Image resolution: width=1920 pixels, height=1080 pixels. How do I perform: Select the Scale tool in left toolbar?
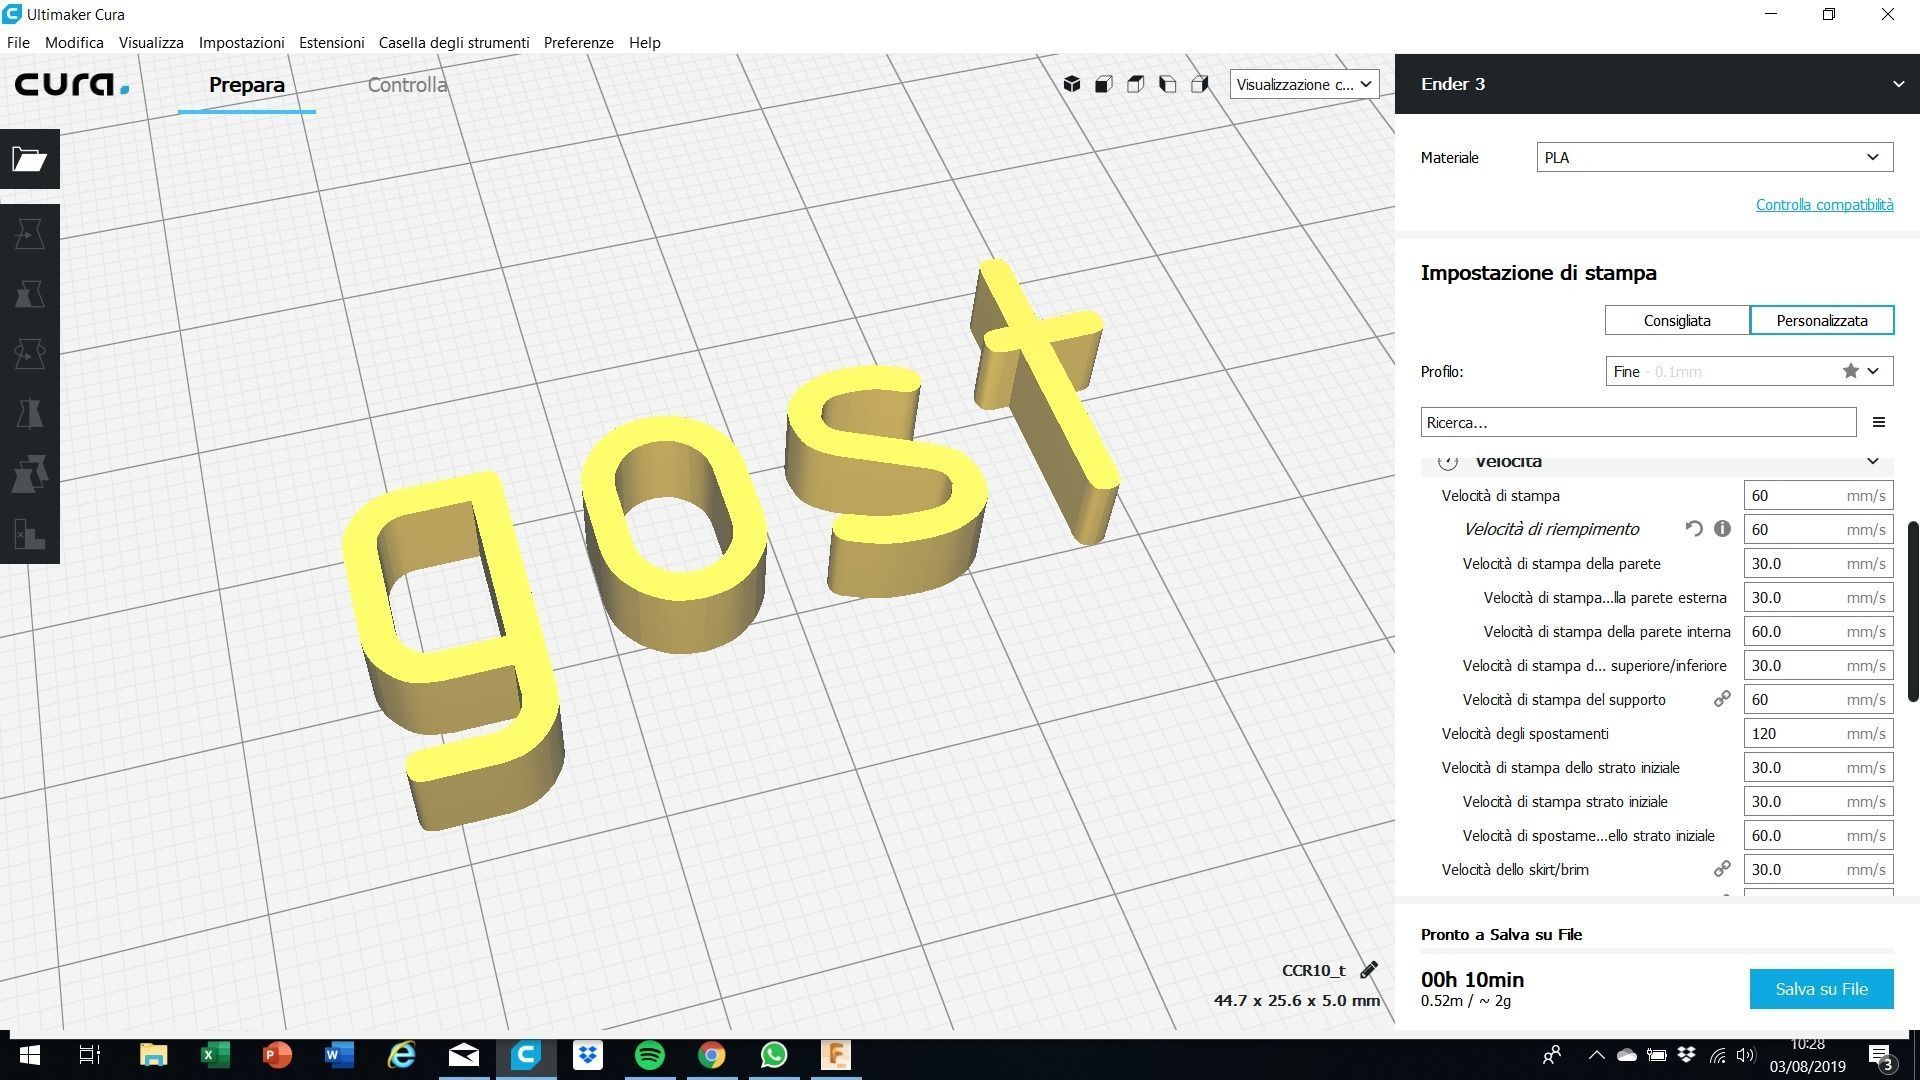30,294
